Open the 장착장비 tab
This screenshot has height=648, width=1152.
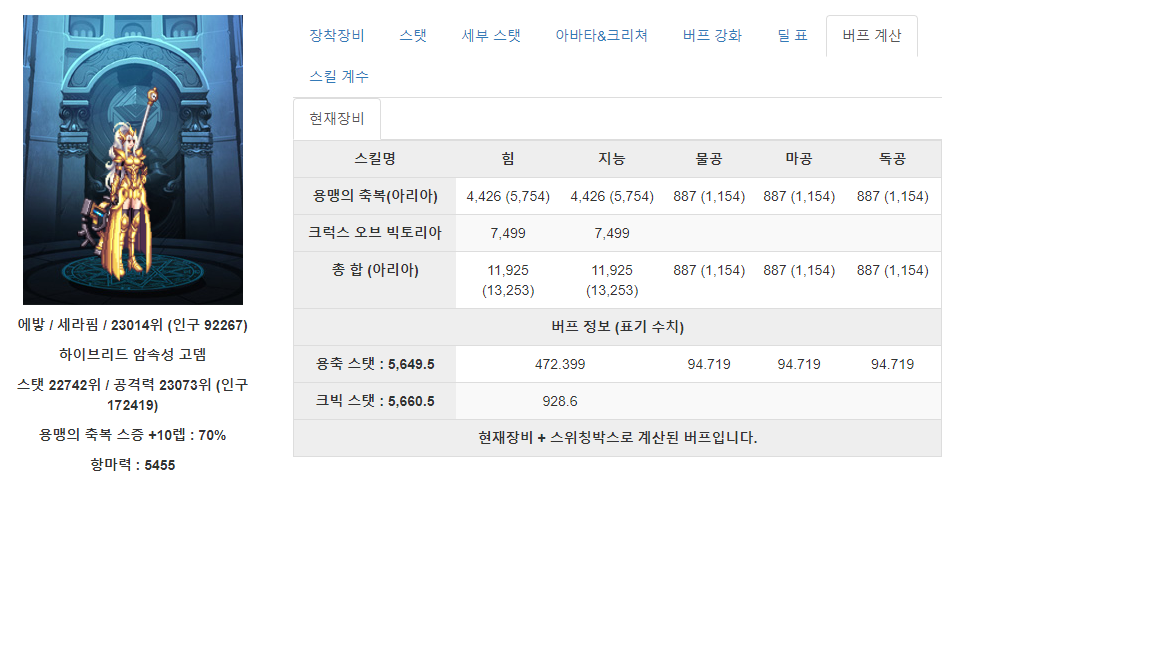click(336, 35)
